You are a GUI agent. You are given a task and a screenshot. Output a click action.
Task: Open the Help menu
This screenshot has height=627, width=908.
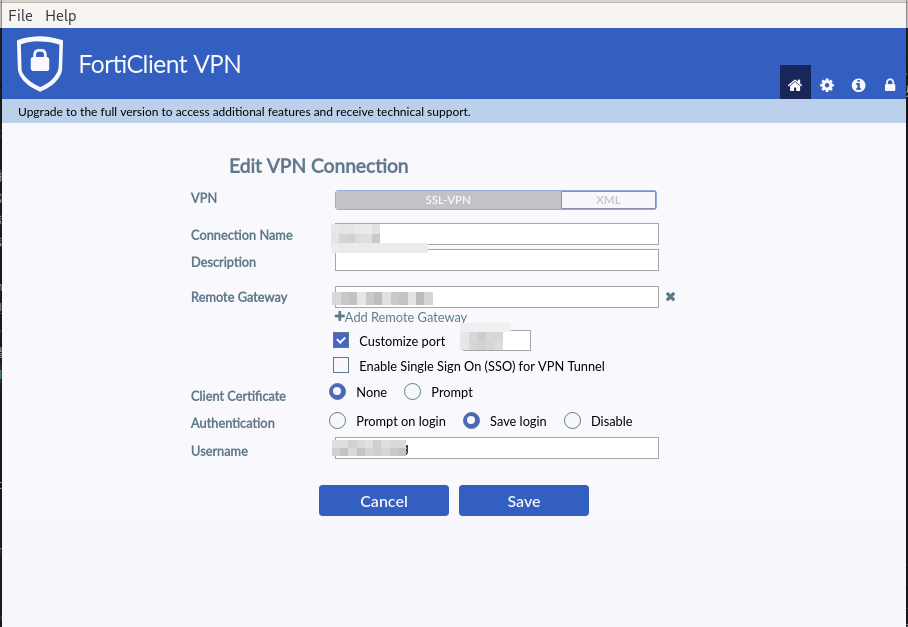tap(61, 16)
